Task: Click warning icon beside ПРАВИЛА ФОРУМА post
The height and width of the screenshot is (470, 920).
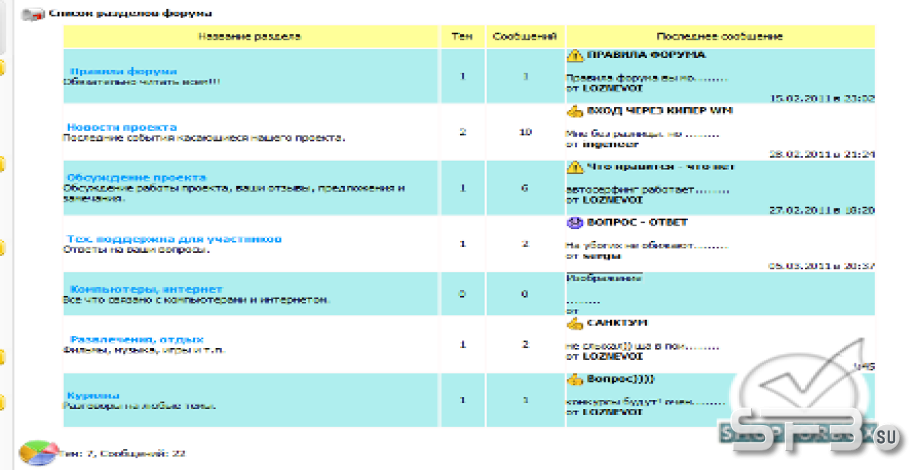Action: [x=575, y=55]
